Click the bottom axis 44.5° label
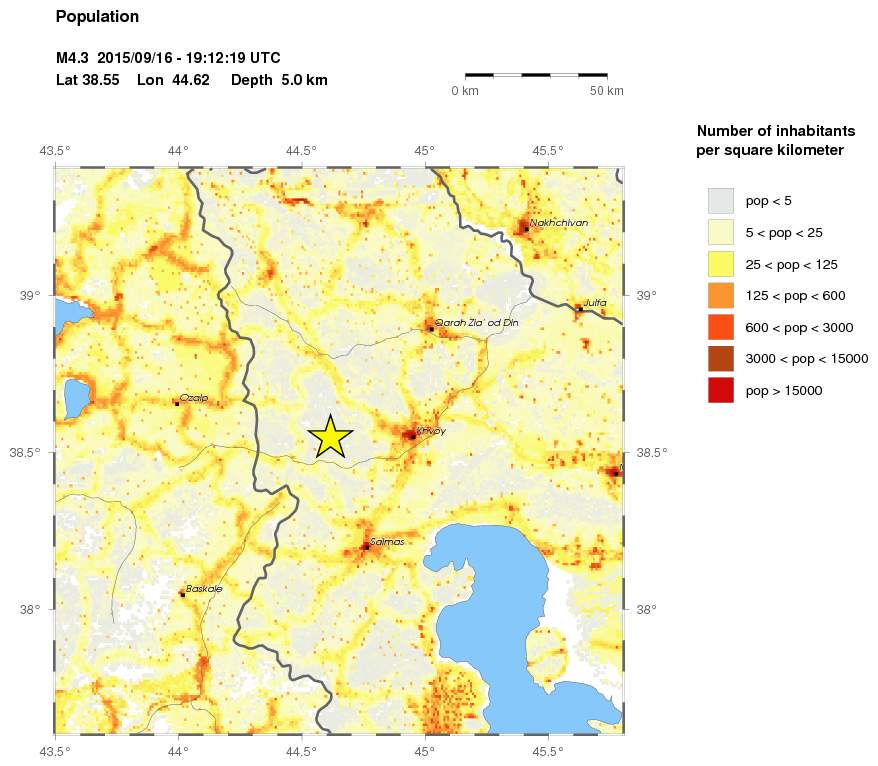 tap(301, 751)
